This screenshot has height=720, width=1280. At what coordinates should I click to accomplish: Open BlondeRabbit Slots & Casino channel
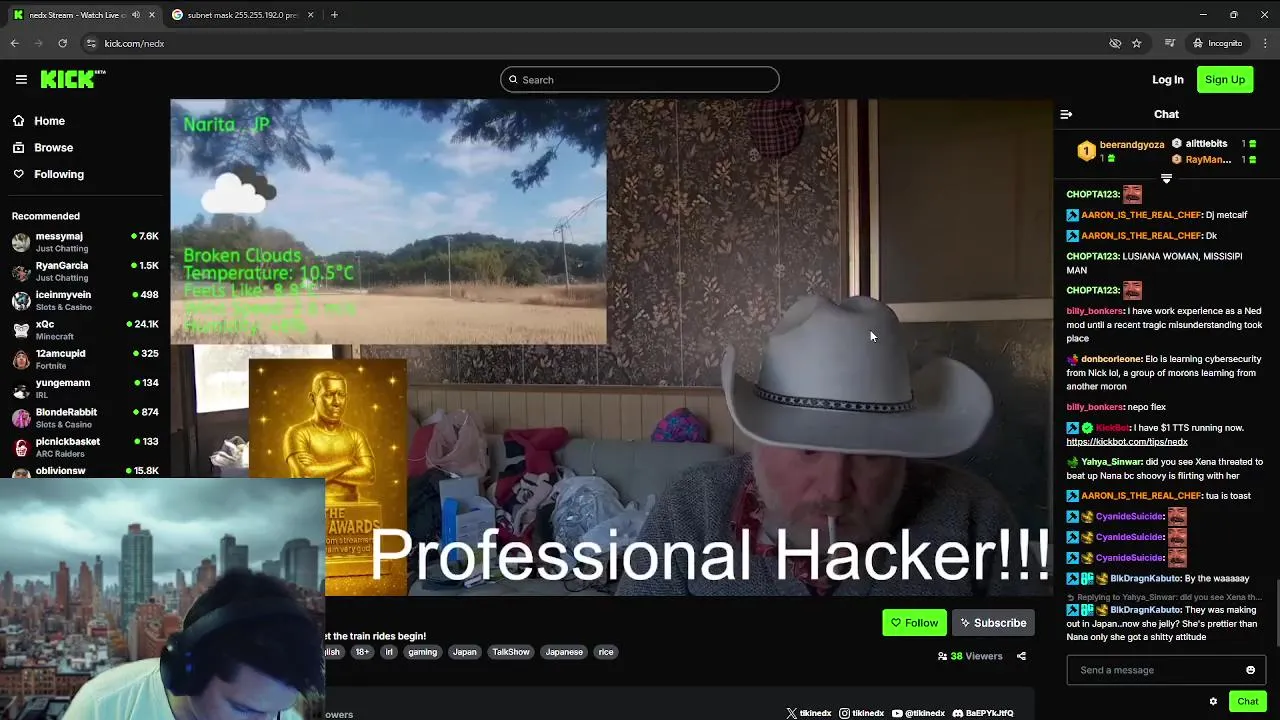(85, 418)
